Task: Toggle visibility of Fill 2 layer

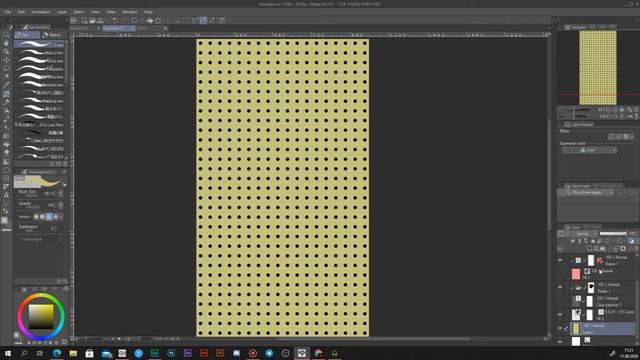Action: [560, 315]
